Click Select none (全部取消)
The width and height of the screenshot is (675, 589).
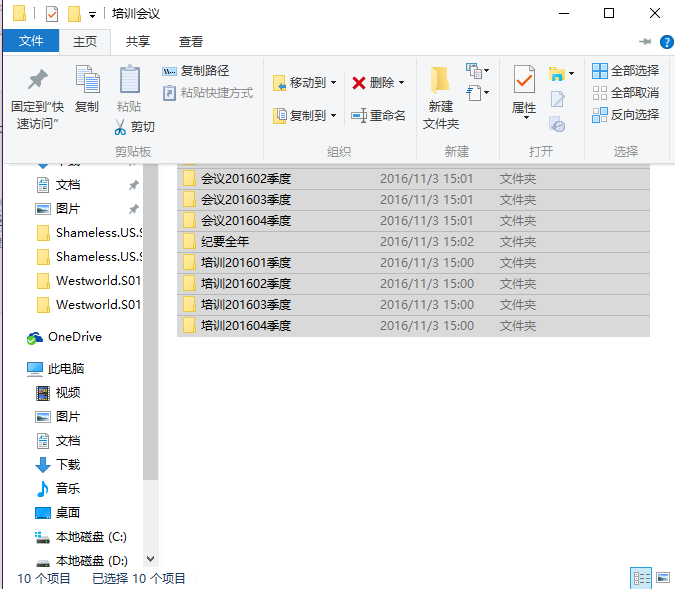pos(625,93)
